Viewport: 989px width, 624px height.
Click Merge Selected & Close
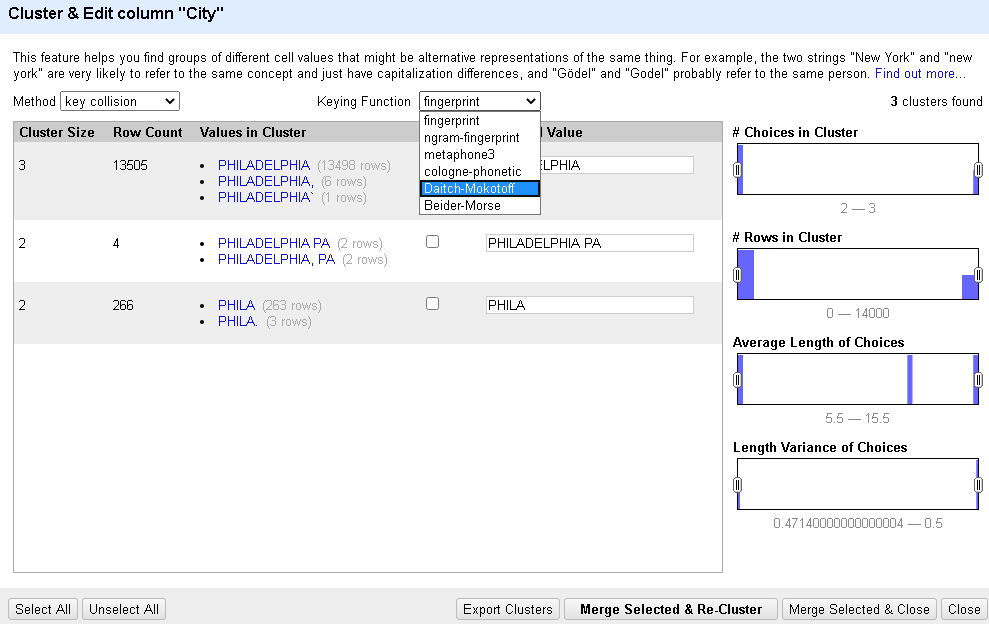[x=858, y=609]
